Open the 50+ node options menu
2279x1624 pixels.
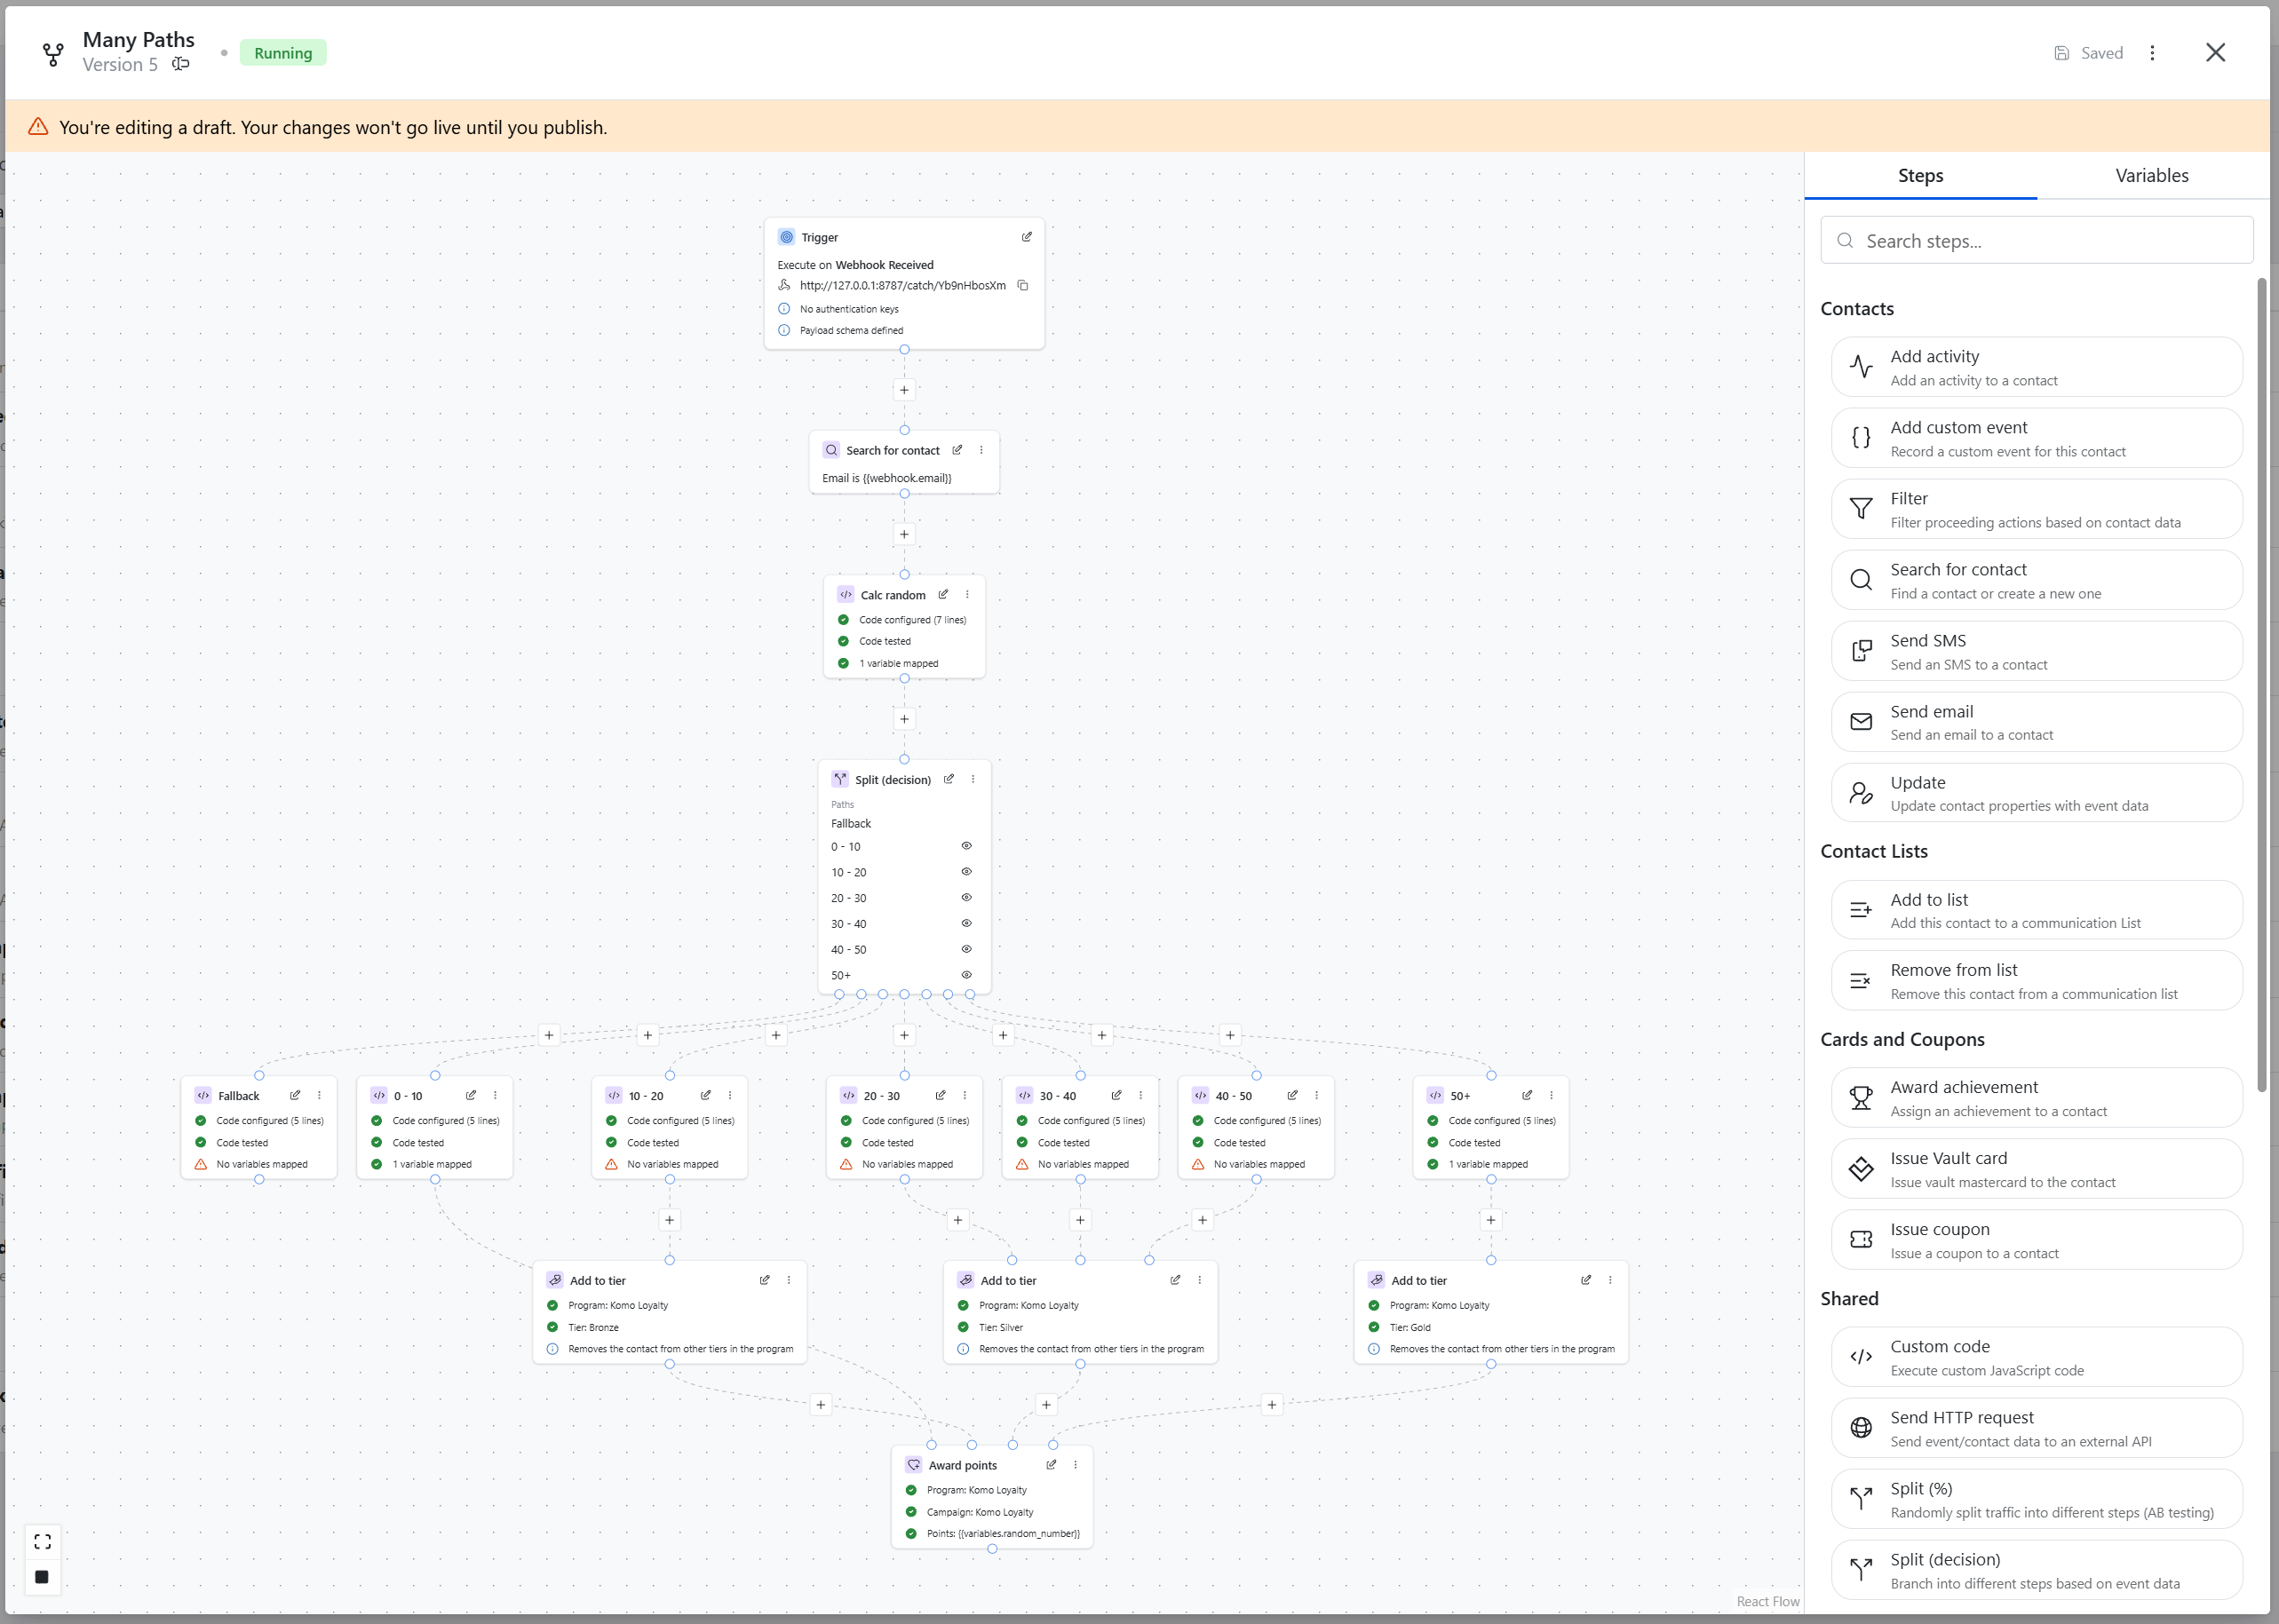[1551, 1095]
